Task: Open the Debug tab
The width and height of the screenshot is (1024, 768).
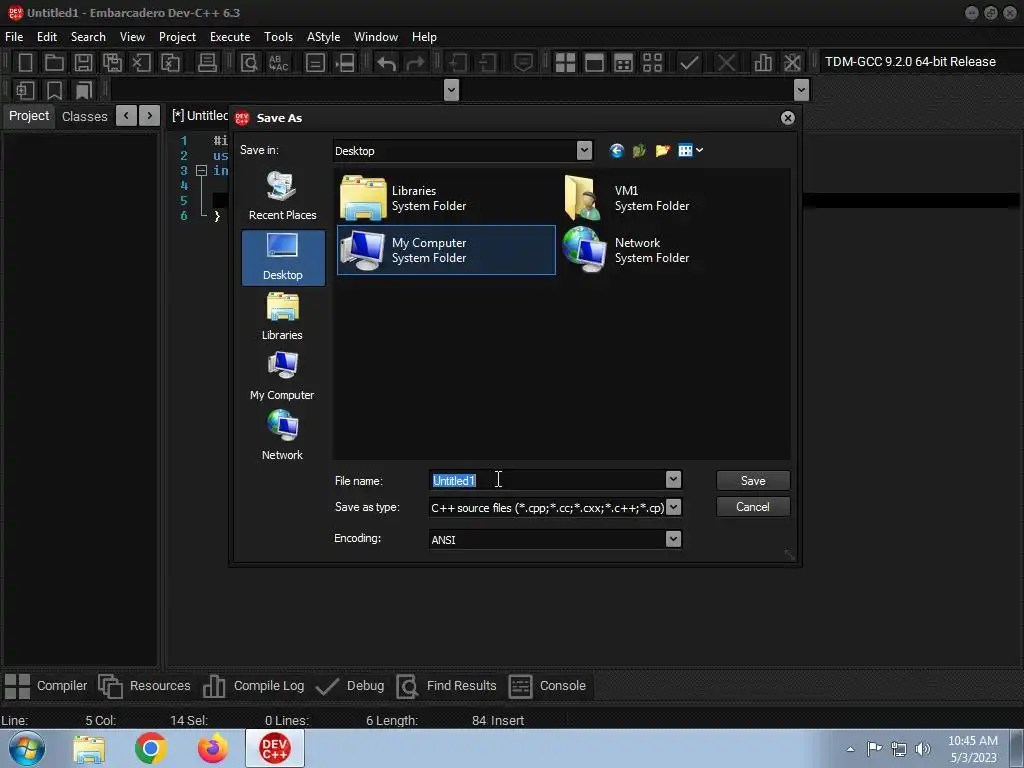Action: (x=350, y=686)
